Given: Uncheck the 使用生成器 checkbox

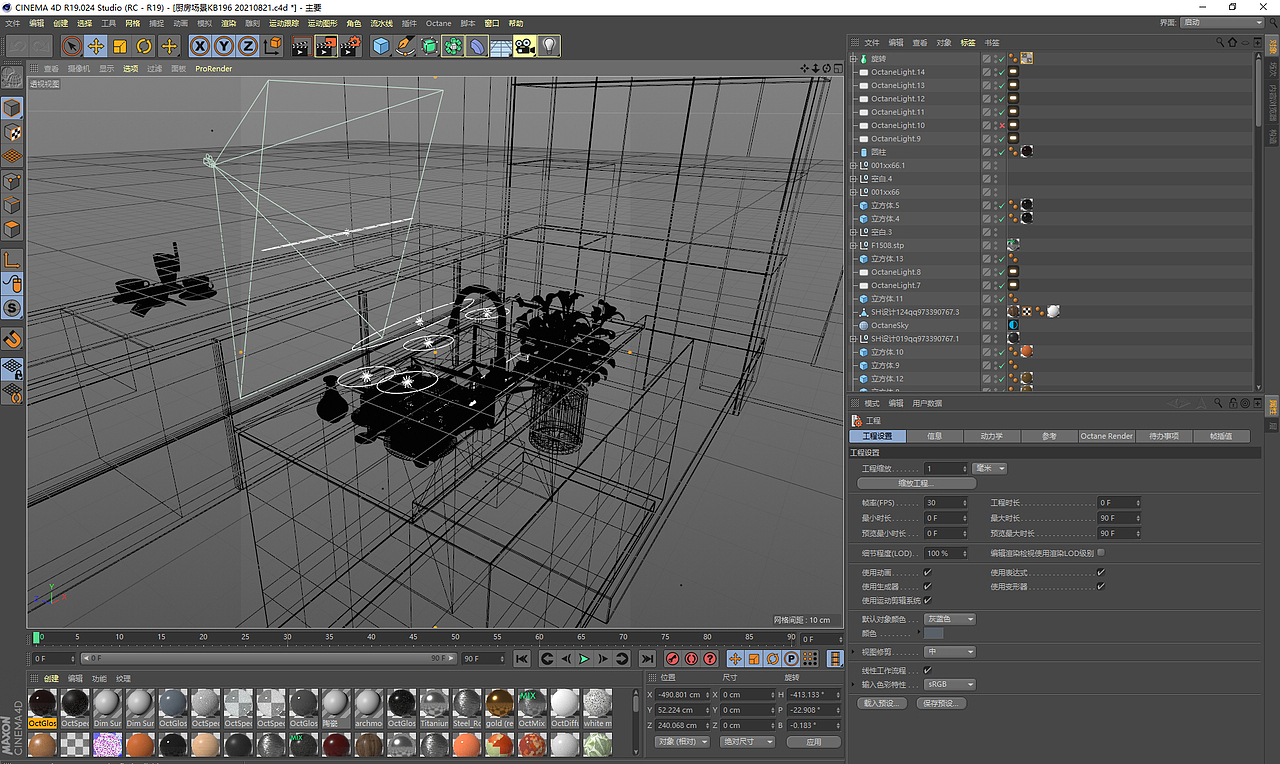Looking at the screenshot, I should pyautogui.click(x=928, y=587).
